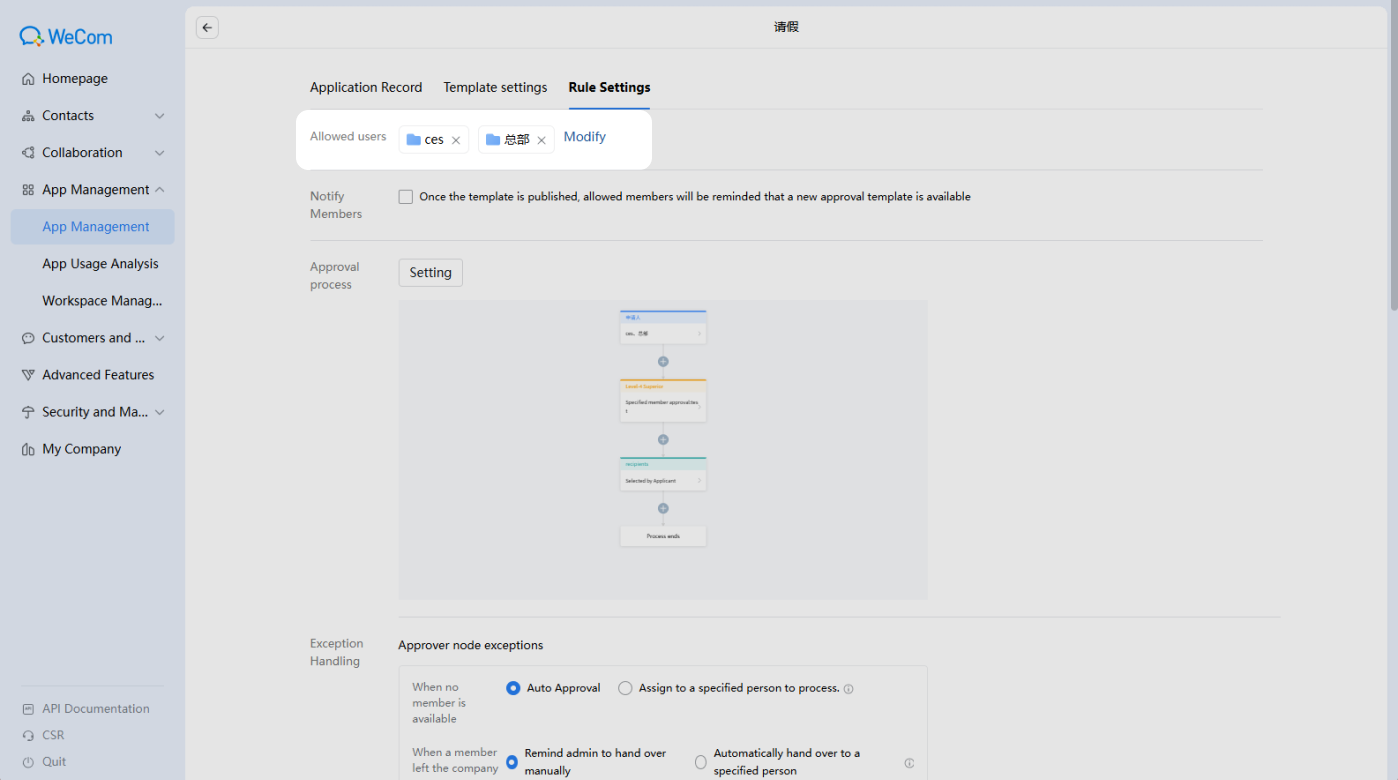Remove the 总部 department tag
The image size is (1398, 780).
coord(541,140)
